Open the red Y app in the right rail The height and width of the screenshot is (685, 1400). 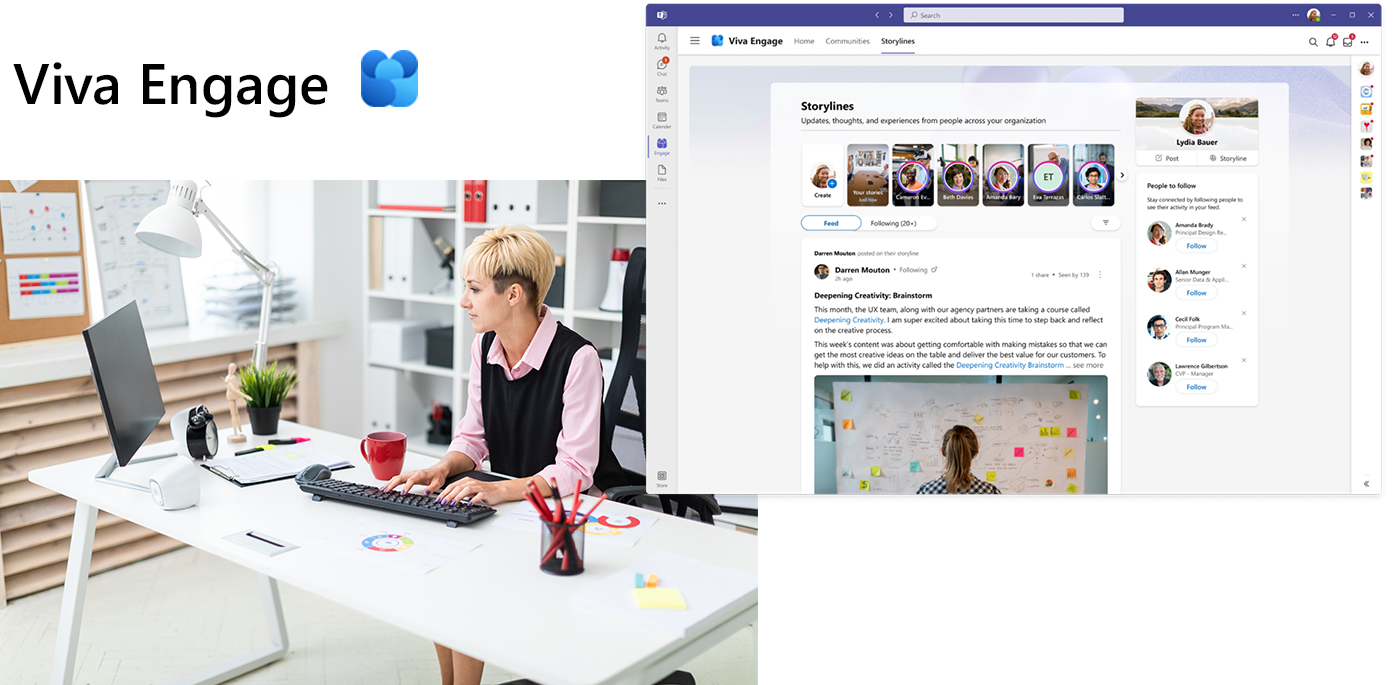click(x=1366, y=126)
